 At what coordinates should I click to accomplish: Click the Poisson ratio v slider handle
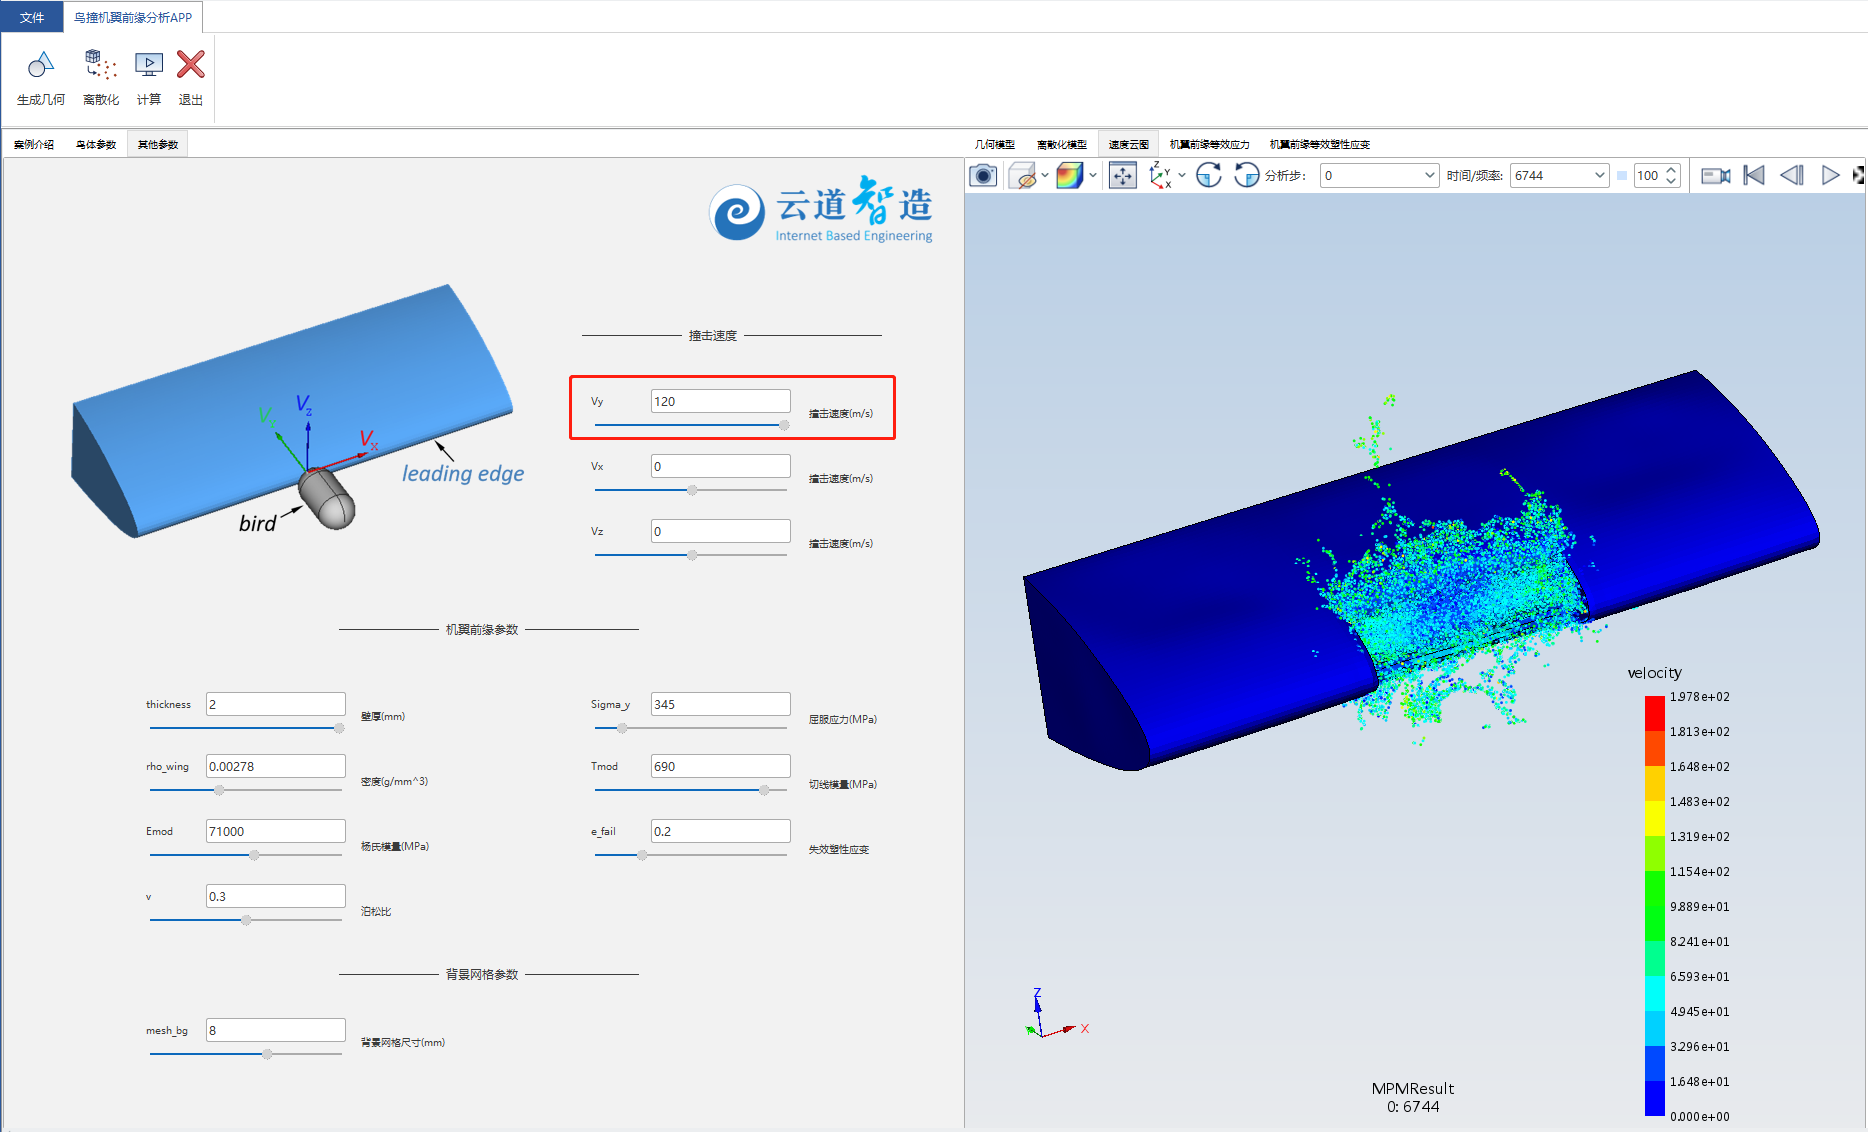point(246,920)
